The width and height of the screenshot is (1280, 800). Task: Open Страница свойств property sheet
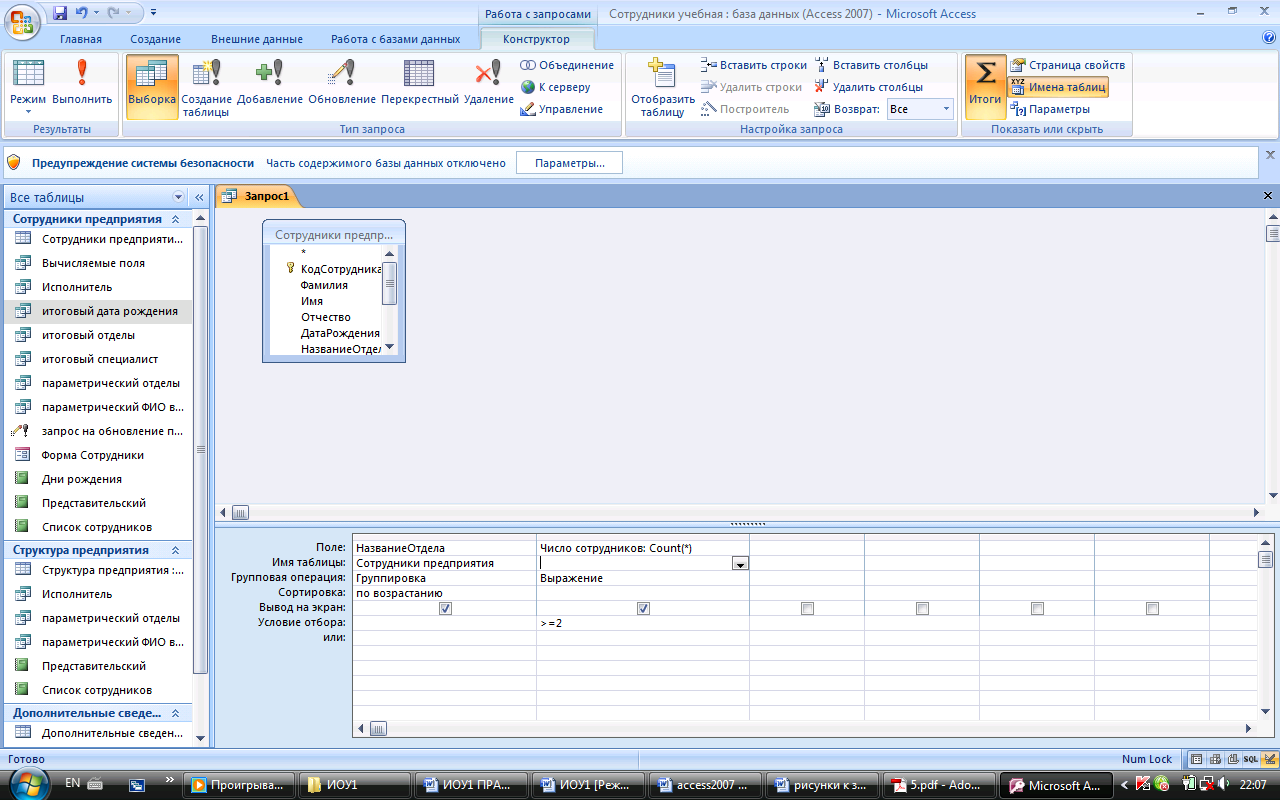click(x=1068, y=65)
